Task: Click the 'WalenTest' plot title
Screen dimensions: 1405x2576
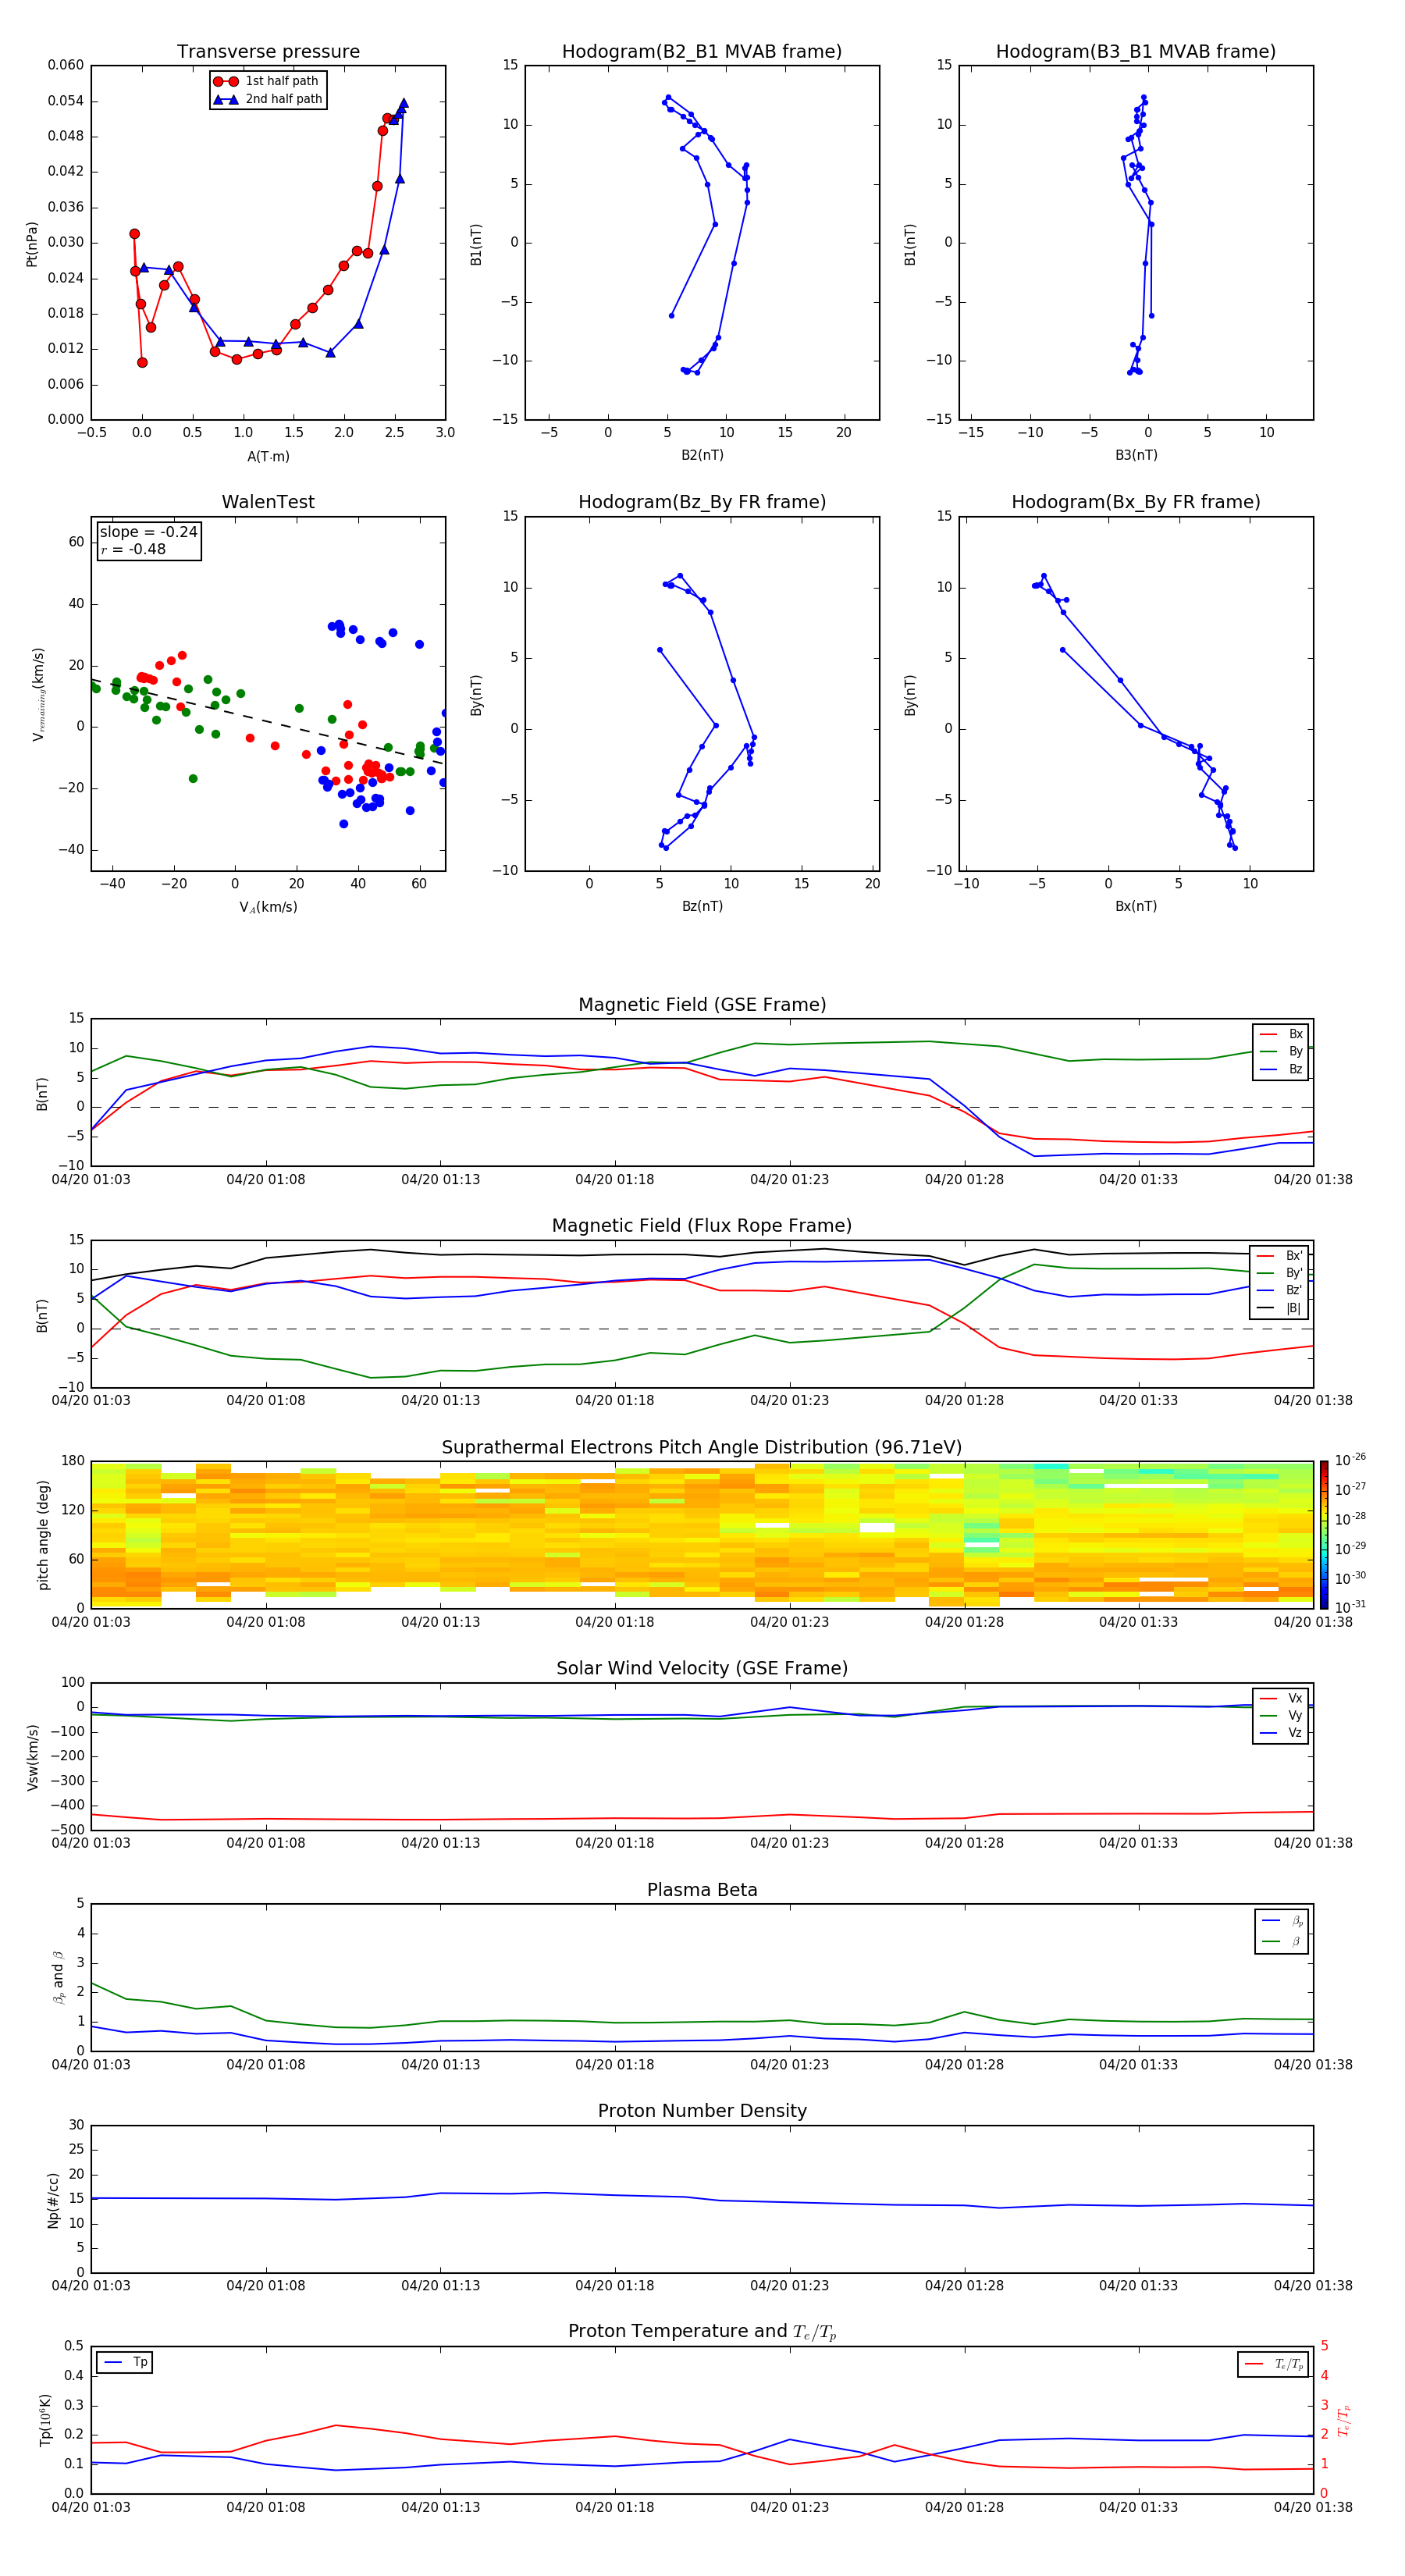Action: coord(268,502)
